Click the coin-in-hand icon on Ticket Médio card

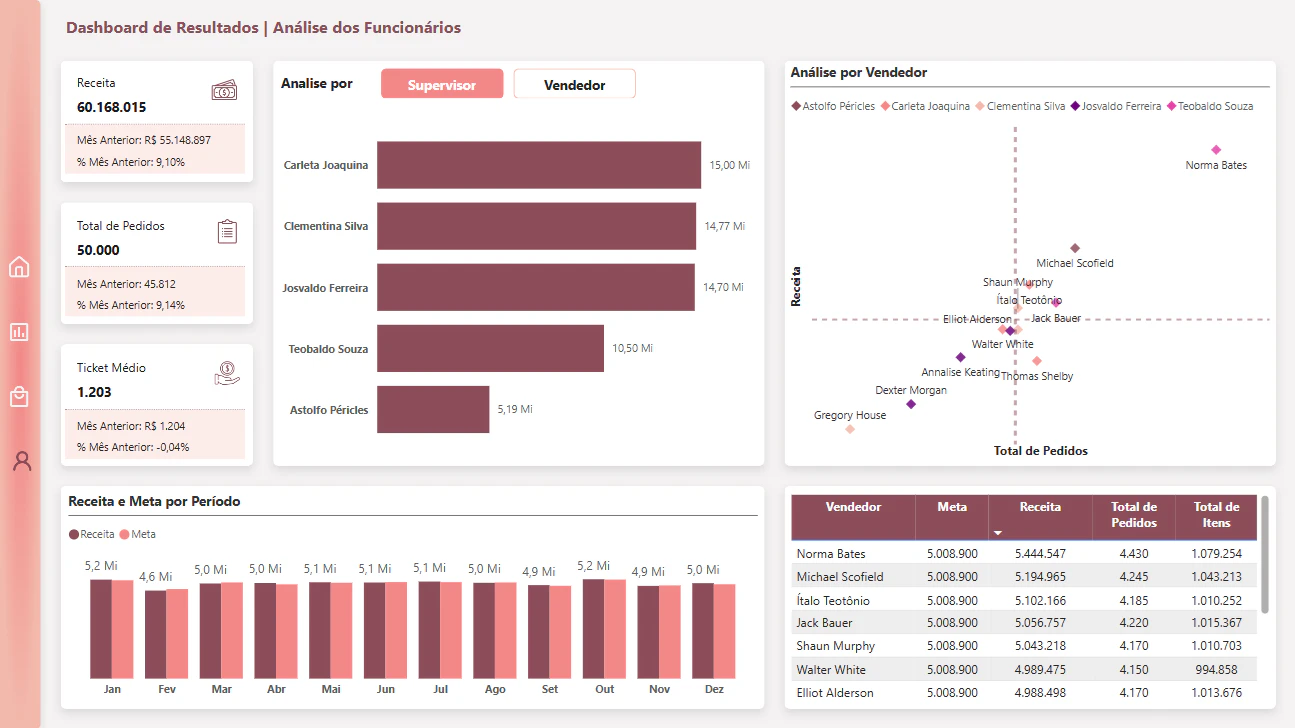pyautogui.click(x=227, y=374)
